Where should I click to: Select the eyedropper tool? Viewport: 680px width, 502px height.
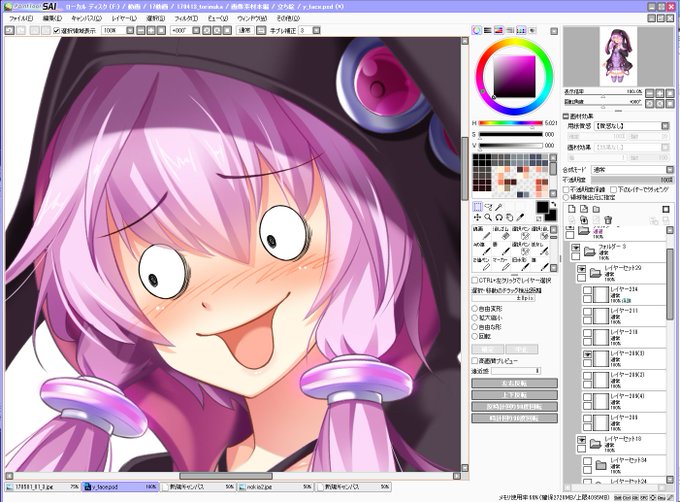(x=520, y=217)
